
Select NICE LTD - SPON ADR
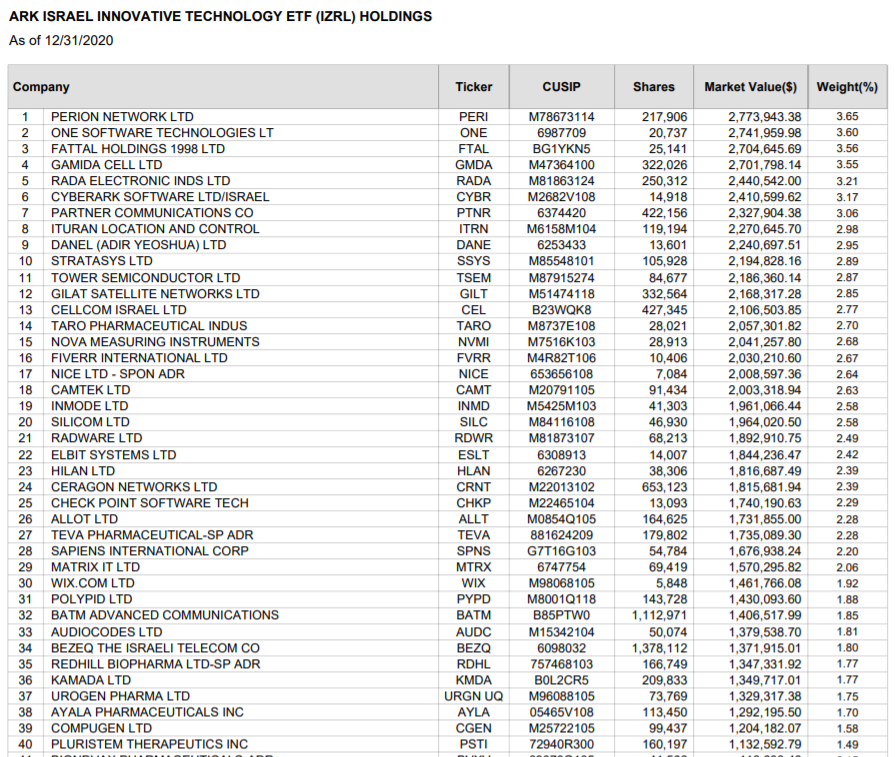pos(118,373)
